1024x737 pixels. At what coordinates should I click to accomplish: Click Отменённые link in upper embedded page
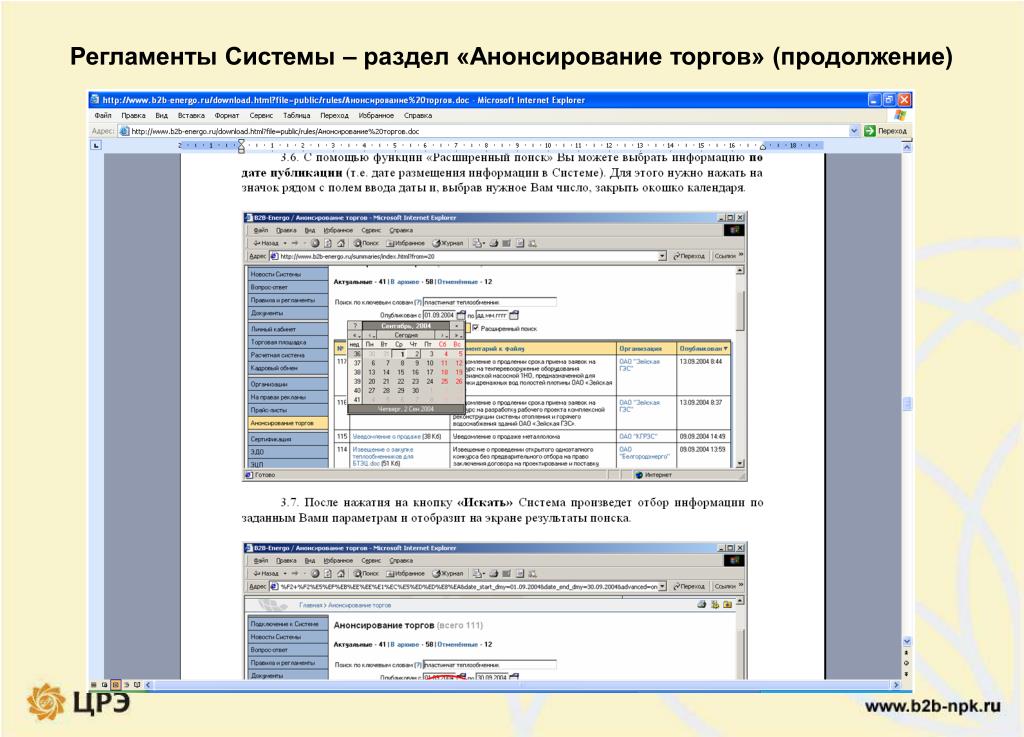click(458, 282)
